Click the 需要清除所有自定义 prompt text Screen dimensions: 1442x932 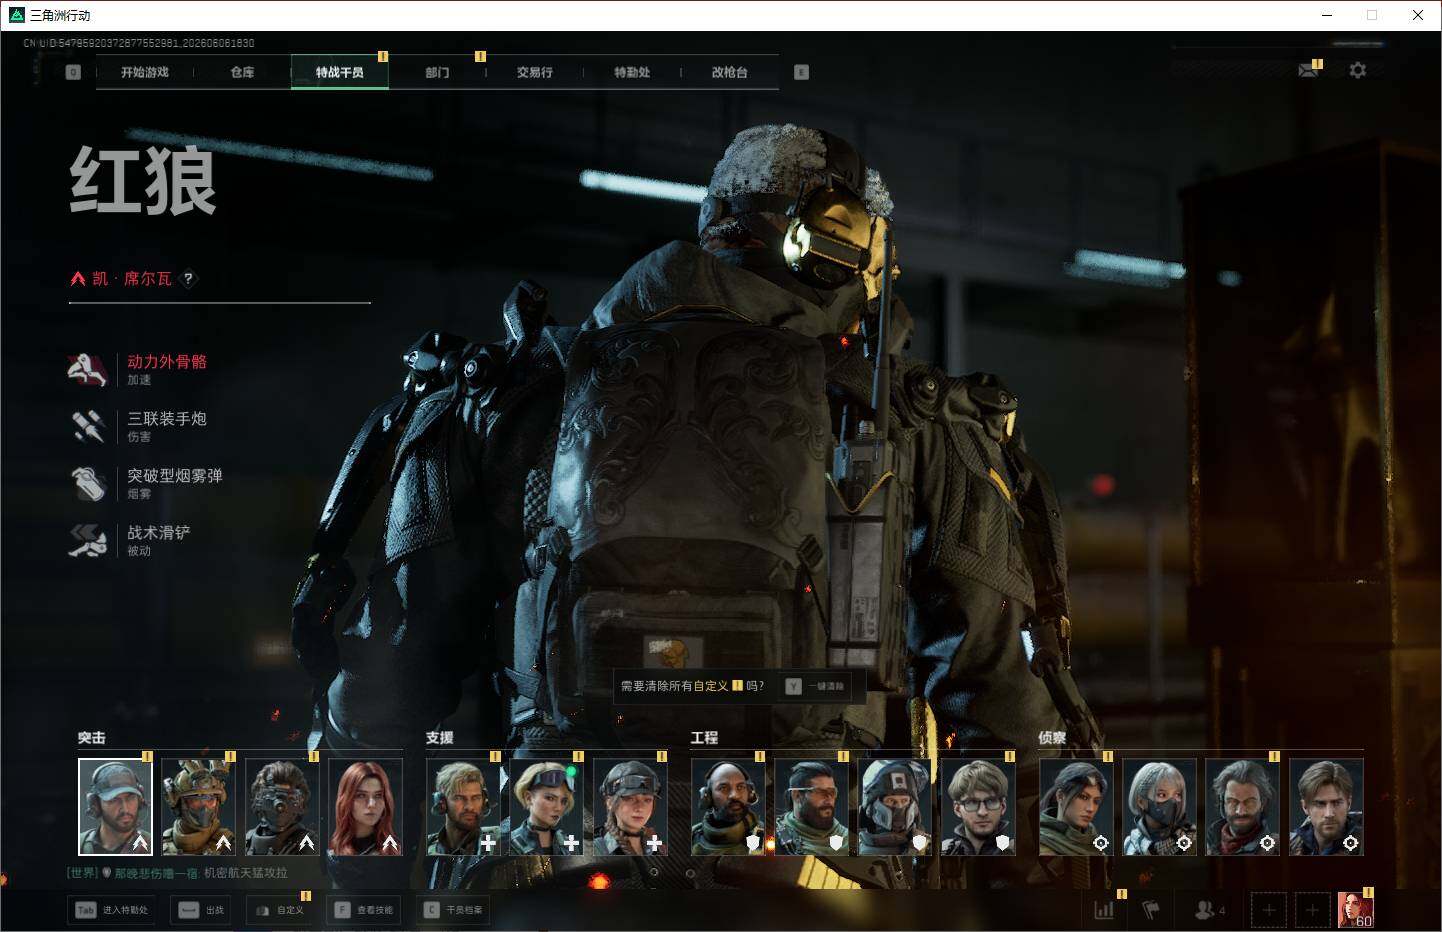692,686
